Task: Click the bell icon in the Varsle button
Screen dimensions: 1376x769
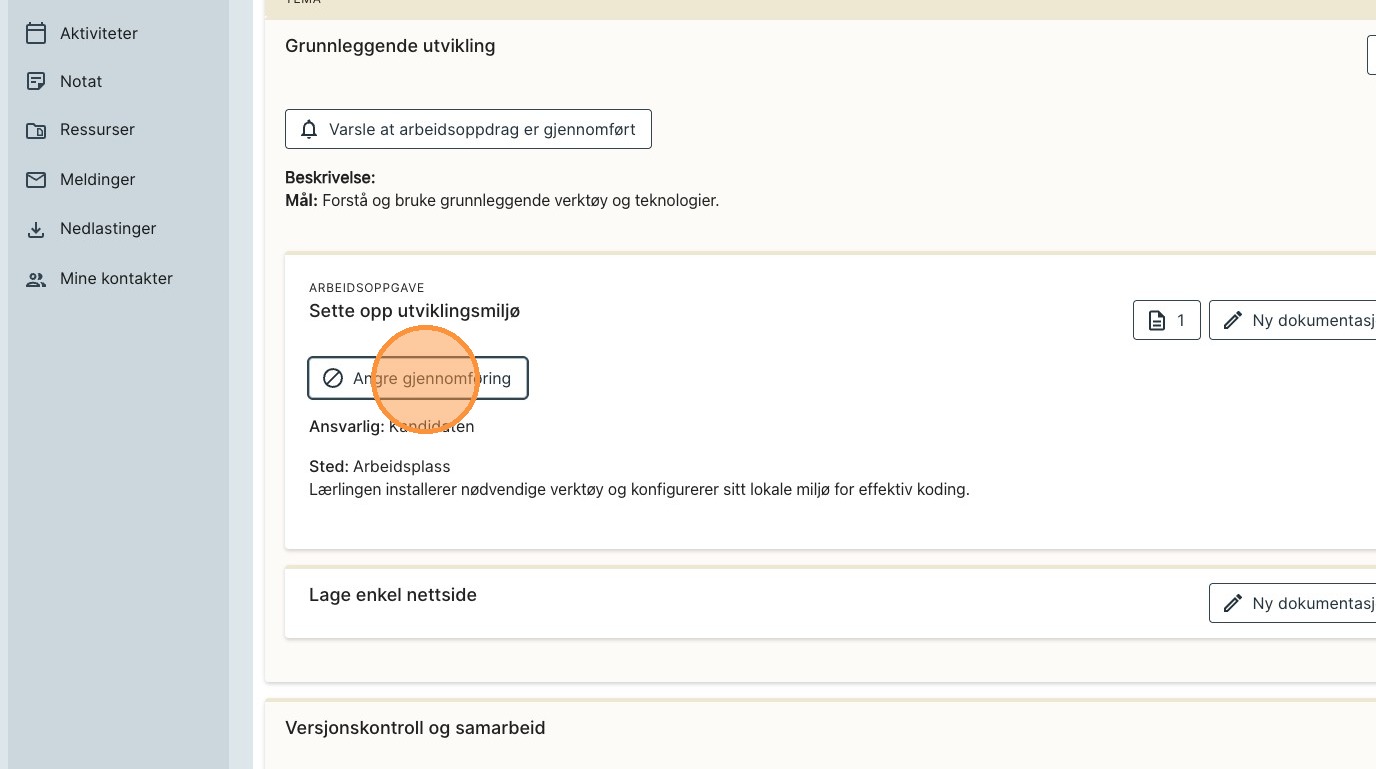Action: [309, 129]
